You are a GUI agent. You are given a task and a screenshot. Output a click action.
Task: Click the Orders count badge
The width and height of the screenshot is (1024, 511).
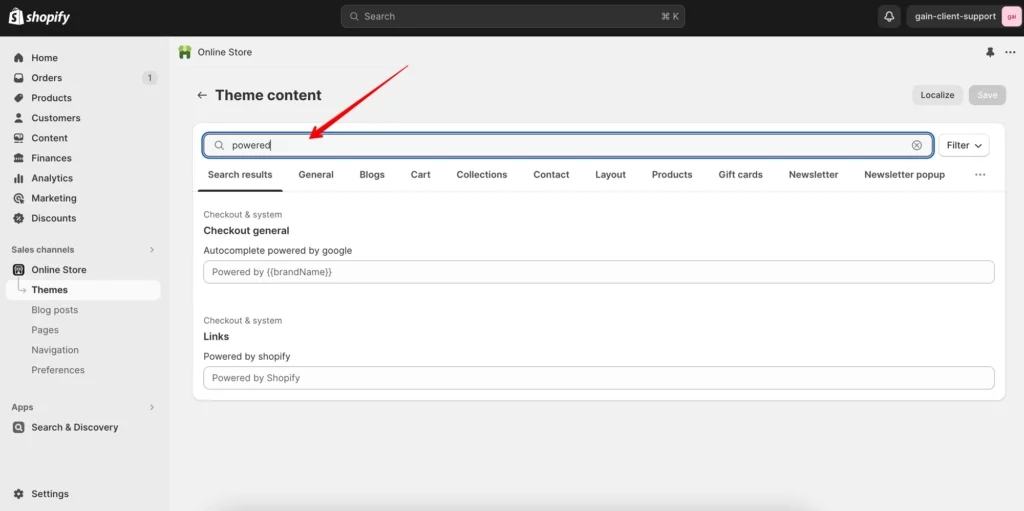tap(150, 78)
